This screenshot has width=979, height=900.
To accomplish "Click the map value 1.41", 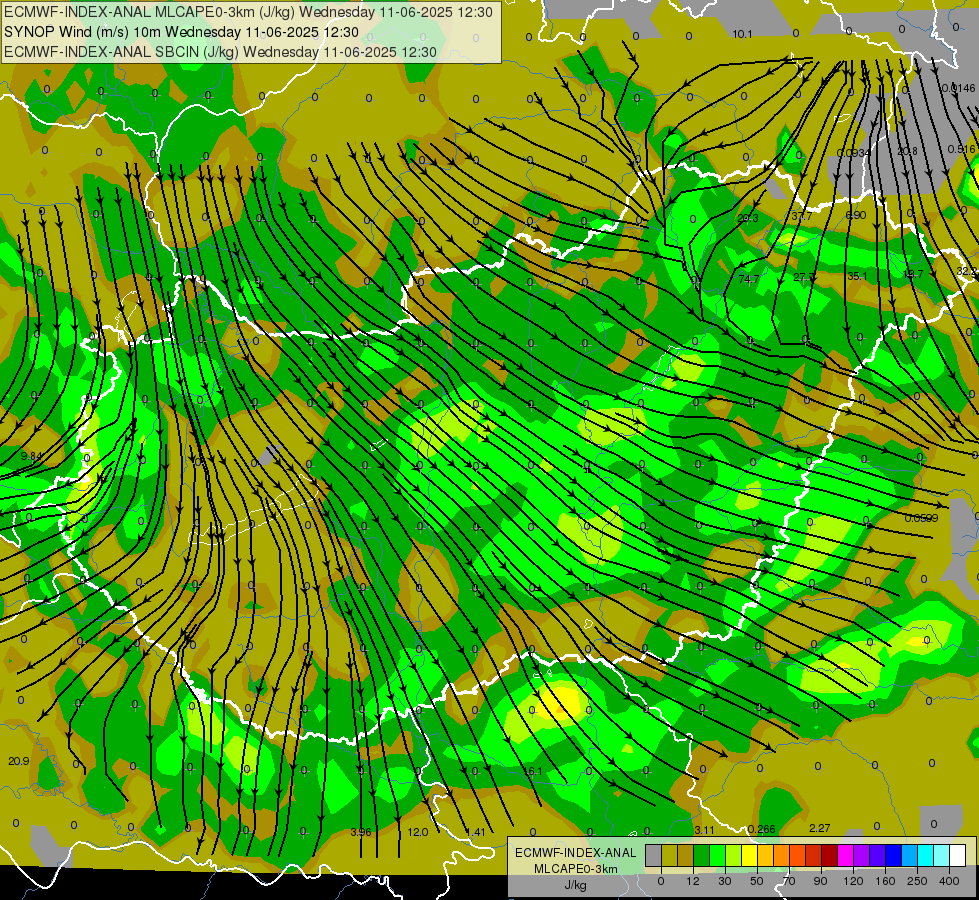I will coord(475,832).
